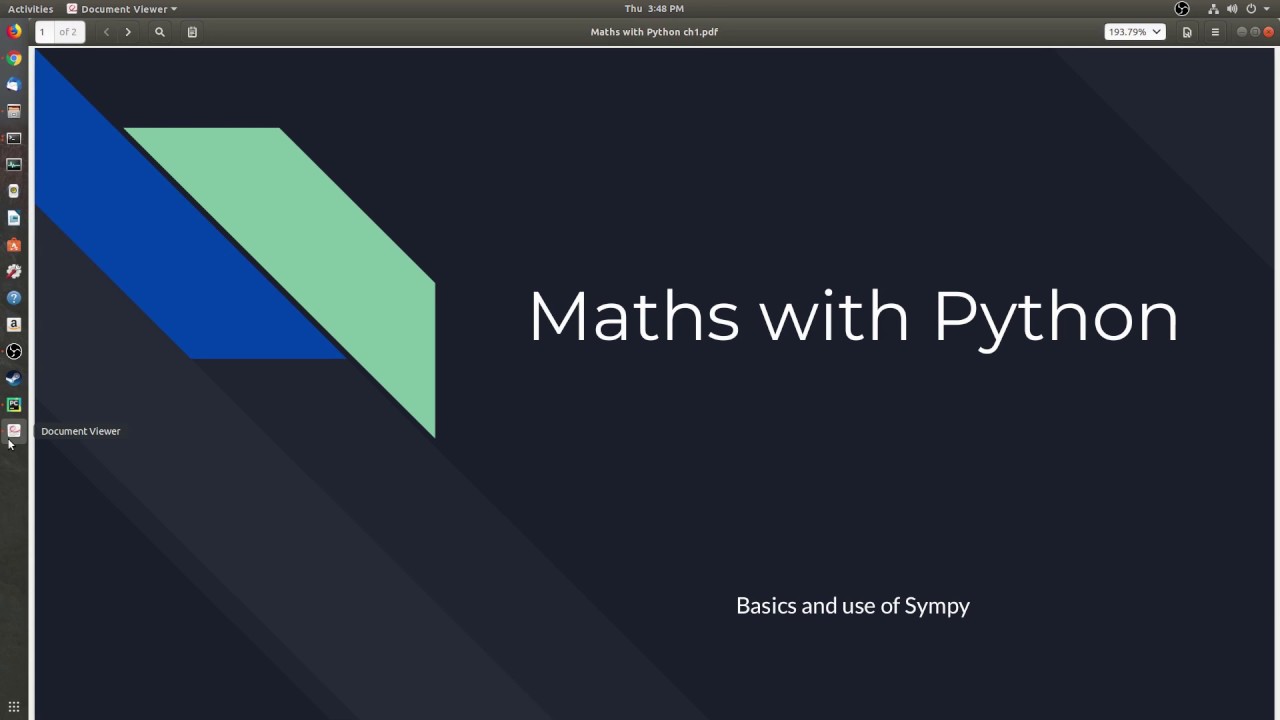Click the annotate document button

pos(192,32)
